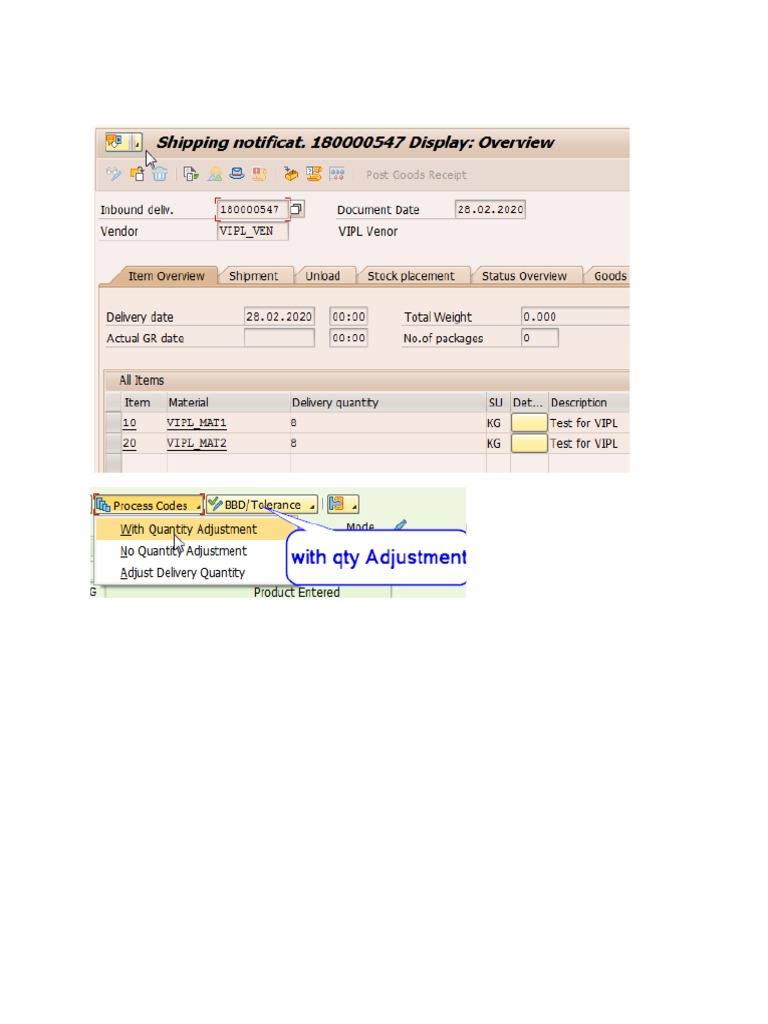Open the small dropdown arrow beside the title icon
768x1024 pixels.
tap(135, 142)
